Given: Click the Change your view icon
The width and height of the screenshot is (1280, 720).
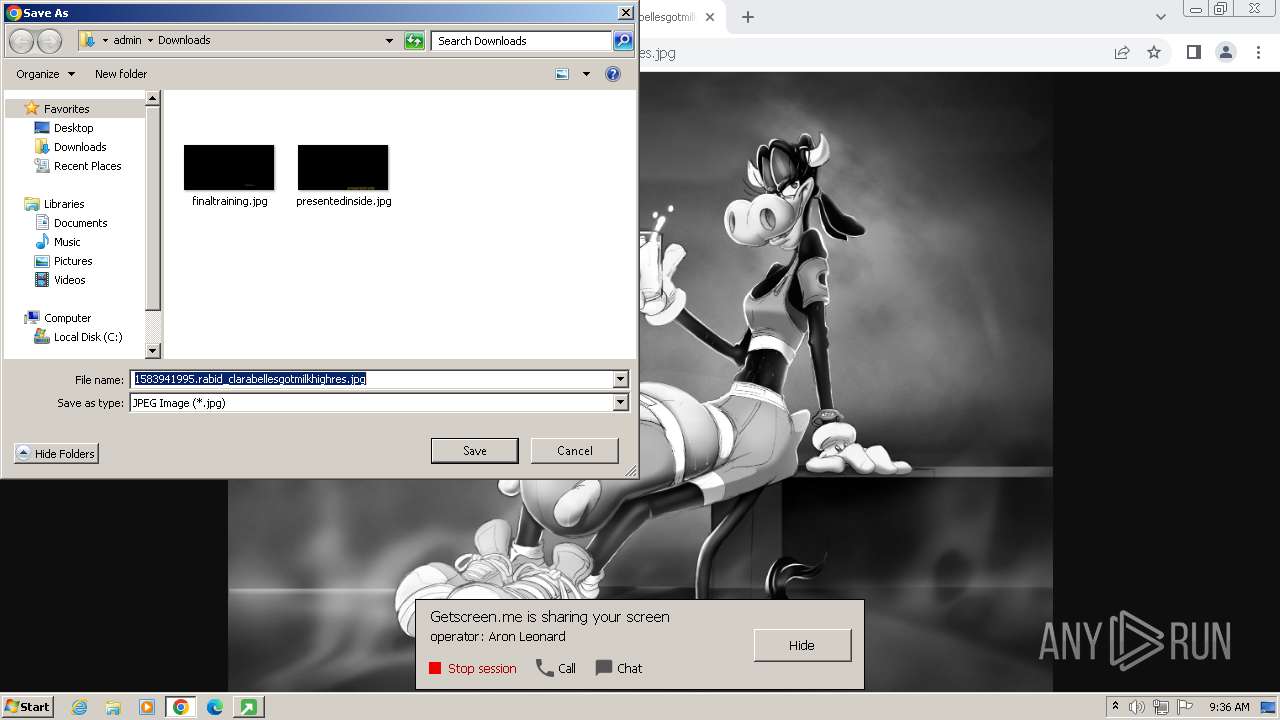Looking at the screenshot, I should coord(562,74).
